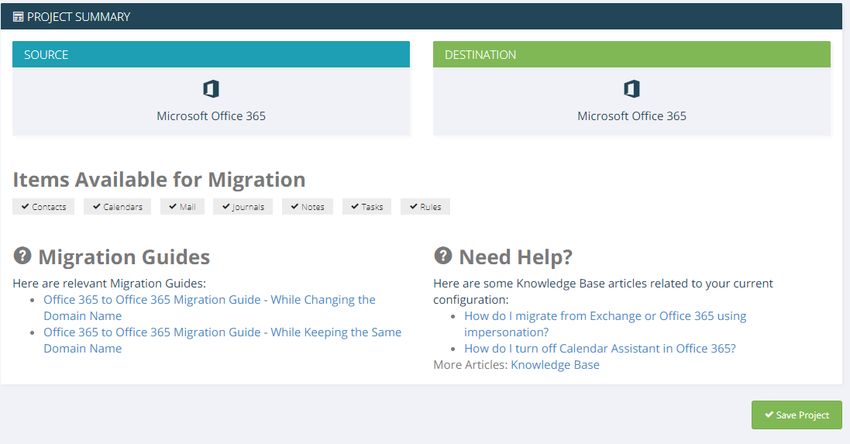Screen dimensions: 850x444
Task: Click the DESTINATION panel header
Action: coord(632,54)
